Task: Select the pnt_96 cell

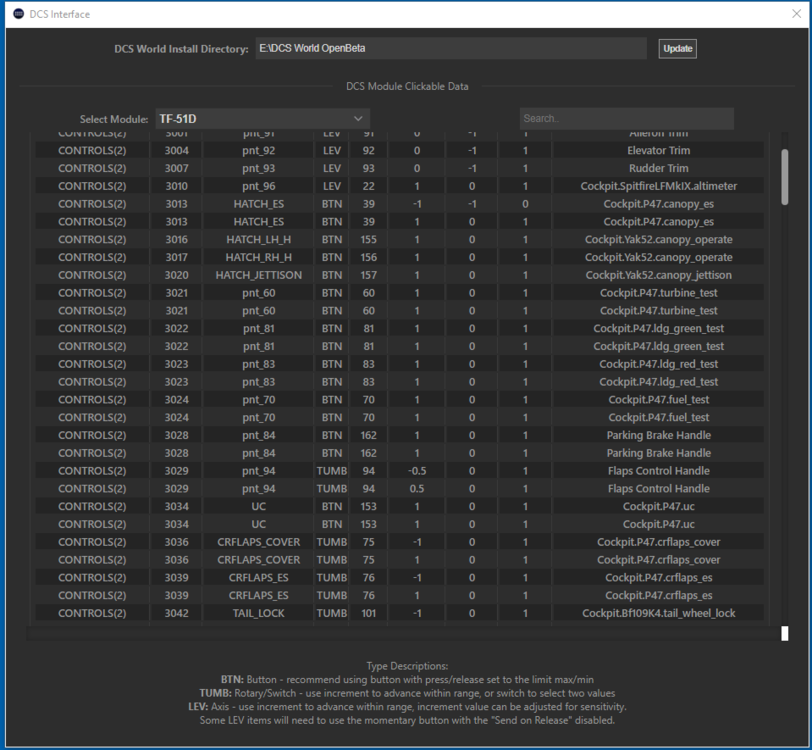Action: [x=258, y=186]
